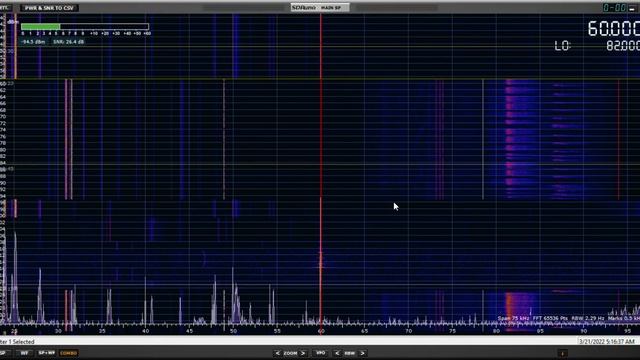Select the COMBO display mode
Image resolution: width=640 pixels, height=360 pixels.
tap(69, 353)
